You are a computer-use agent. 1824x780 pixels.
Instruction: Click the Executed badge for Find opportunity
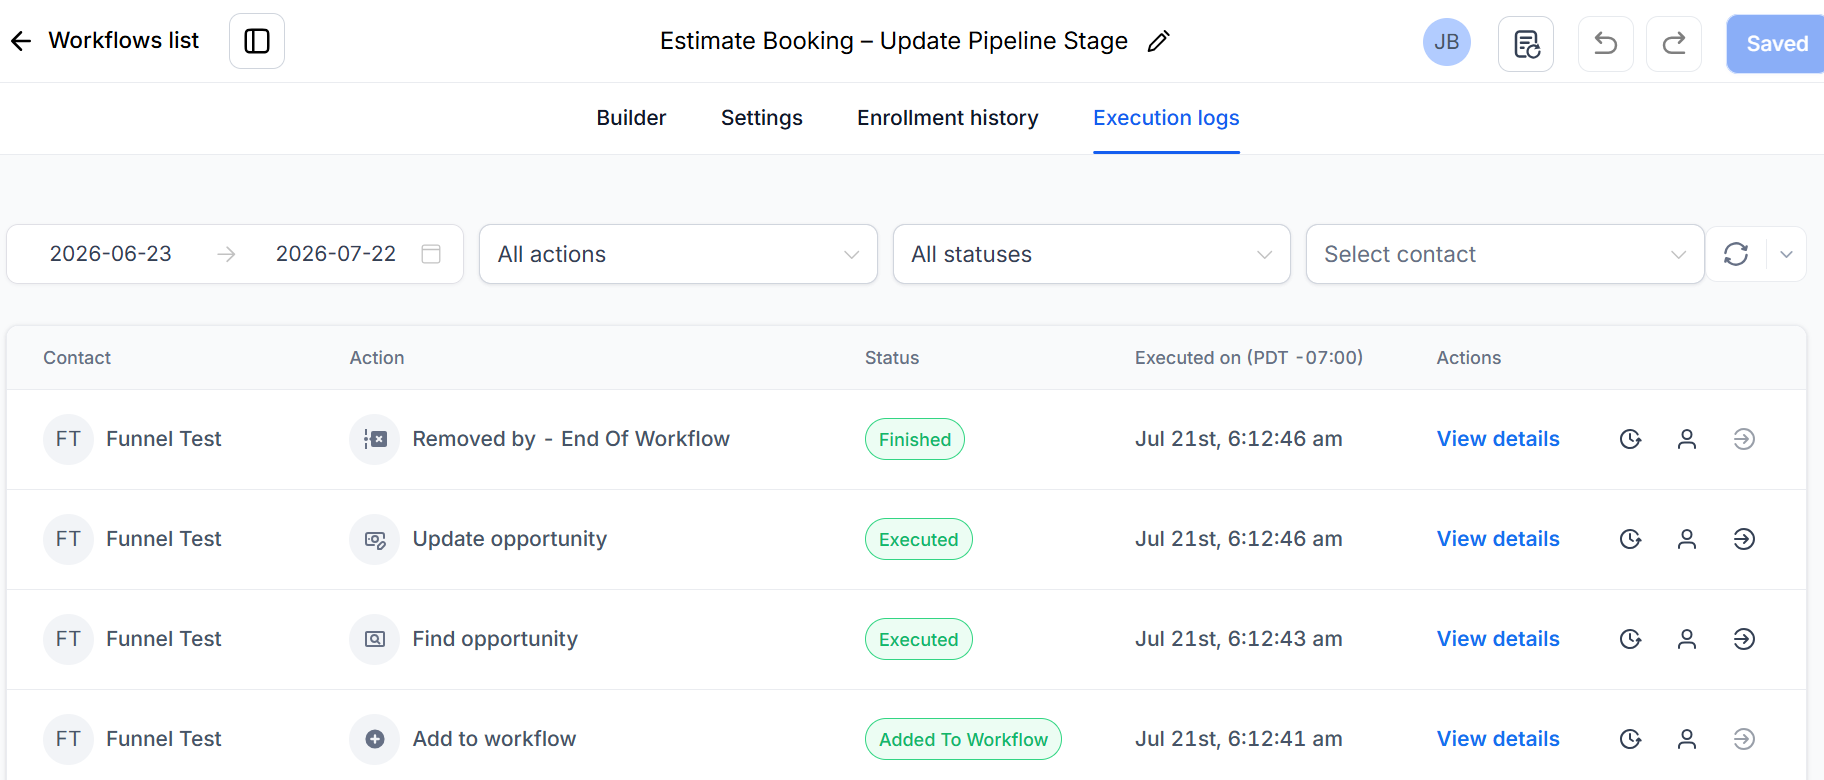point(919,639)
